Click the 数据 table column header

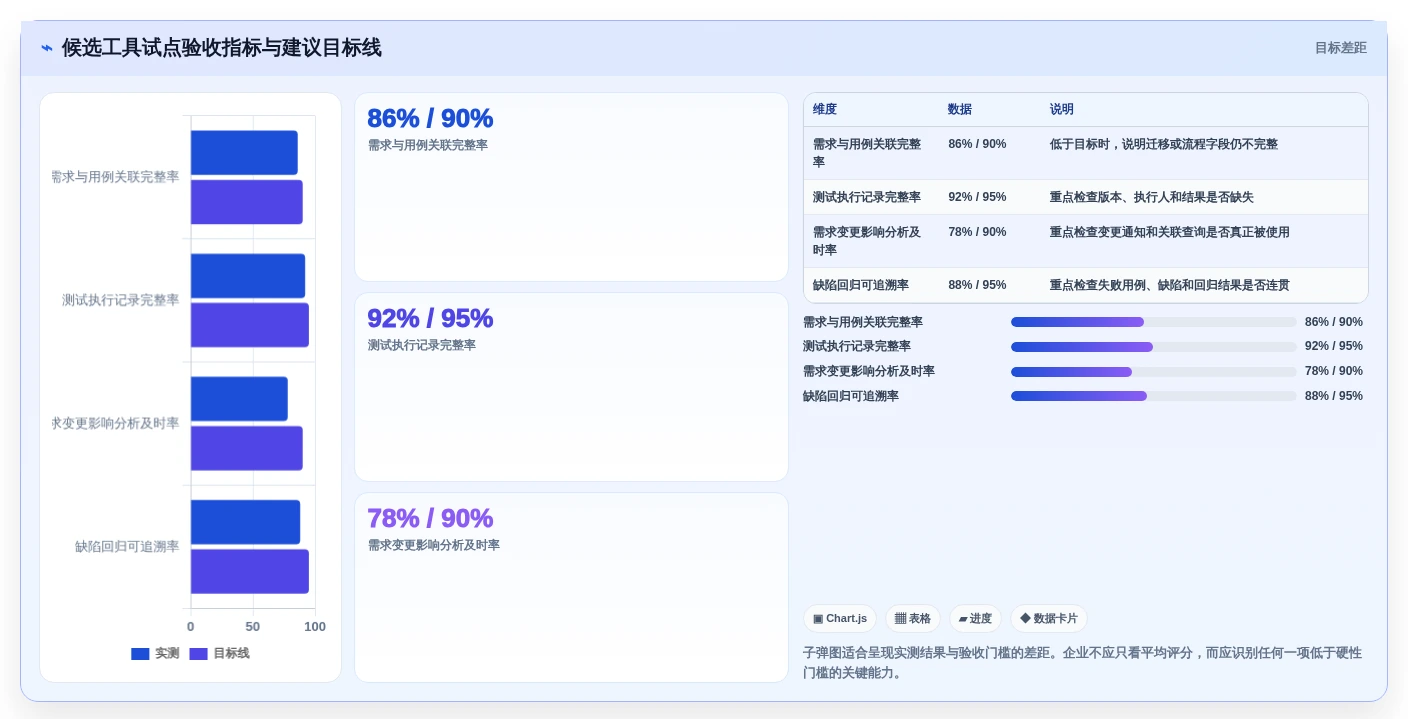coord(960,109)
